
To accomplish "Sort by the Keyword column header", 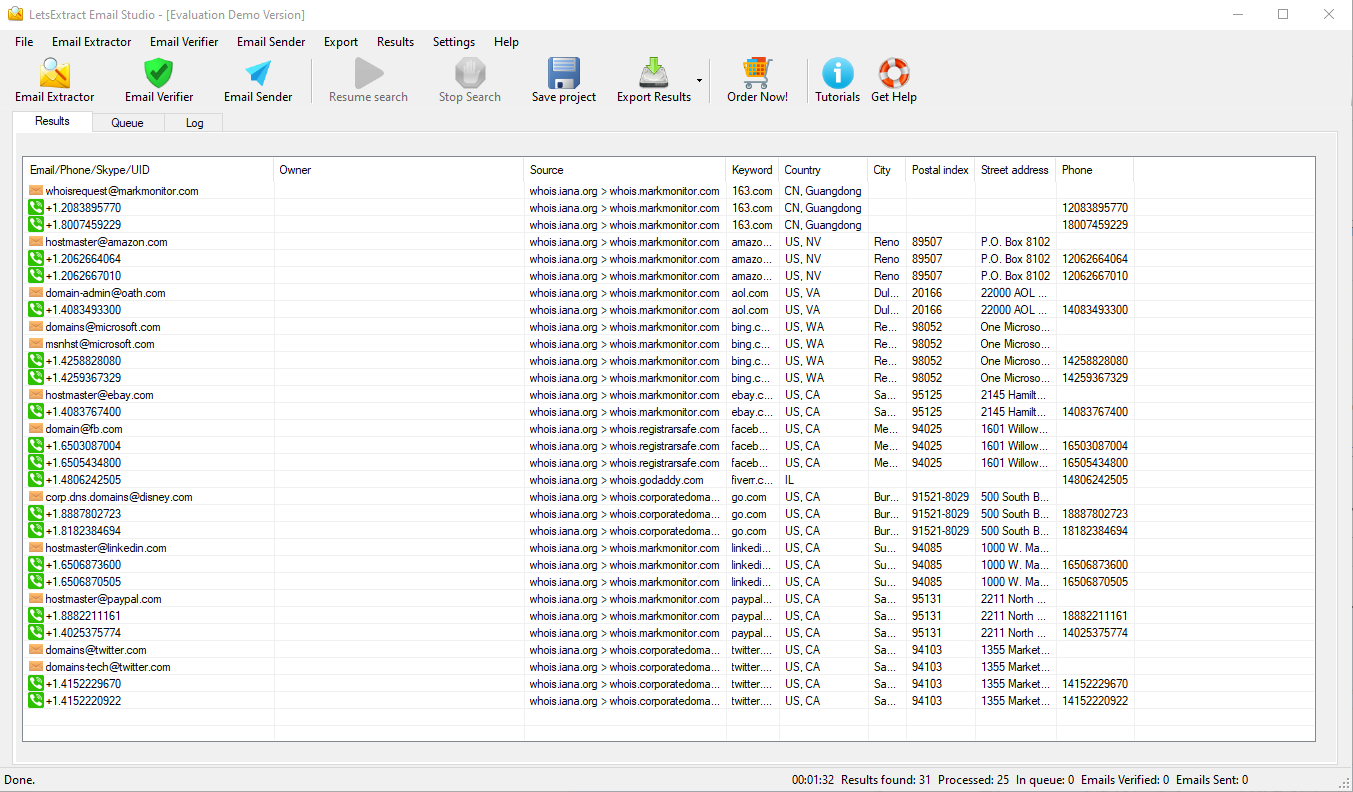I will point(752,170).
